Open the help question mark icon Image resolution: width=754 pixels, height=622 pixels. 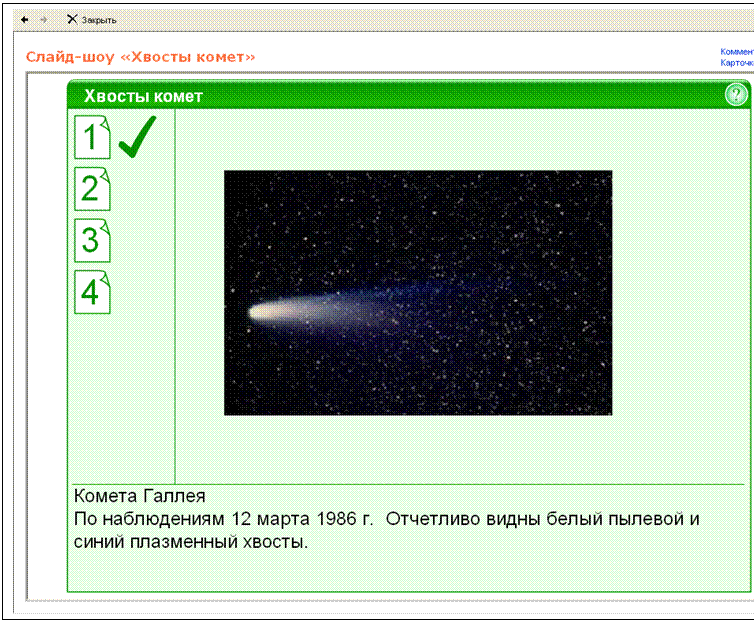click(736, 94)
